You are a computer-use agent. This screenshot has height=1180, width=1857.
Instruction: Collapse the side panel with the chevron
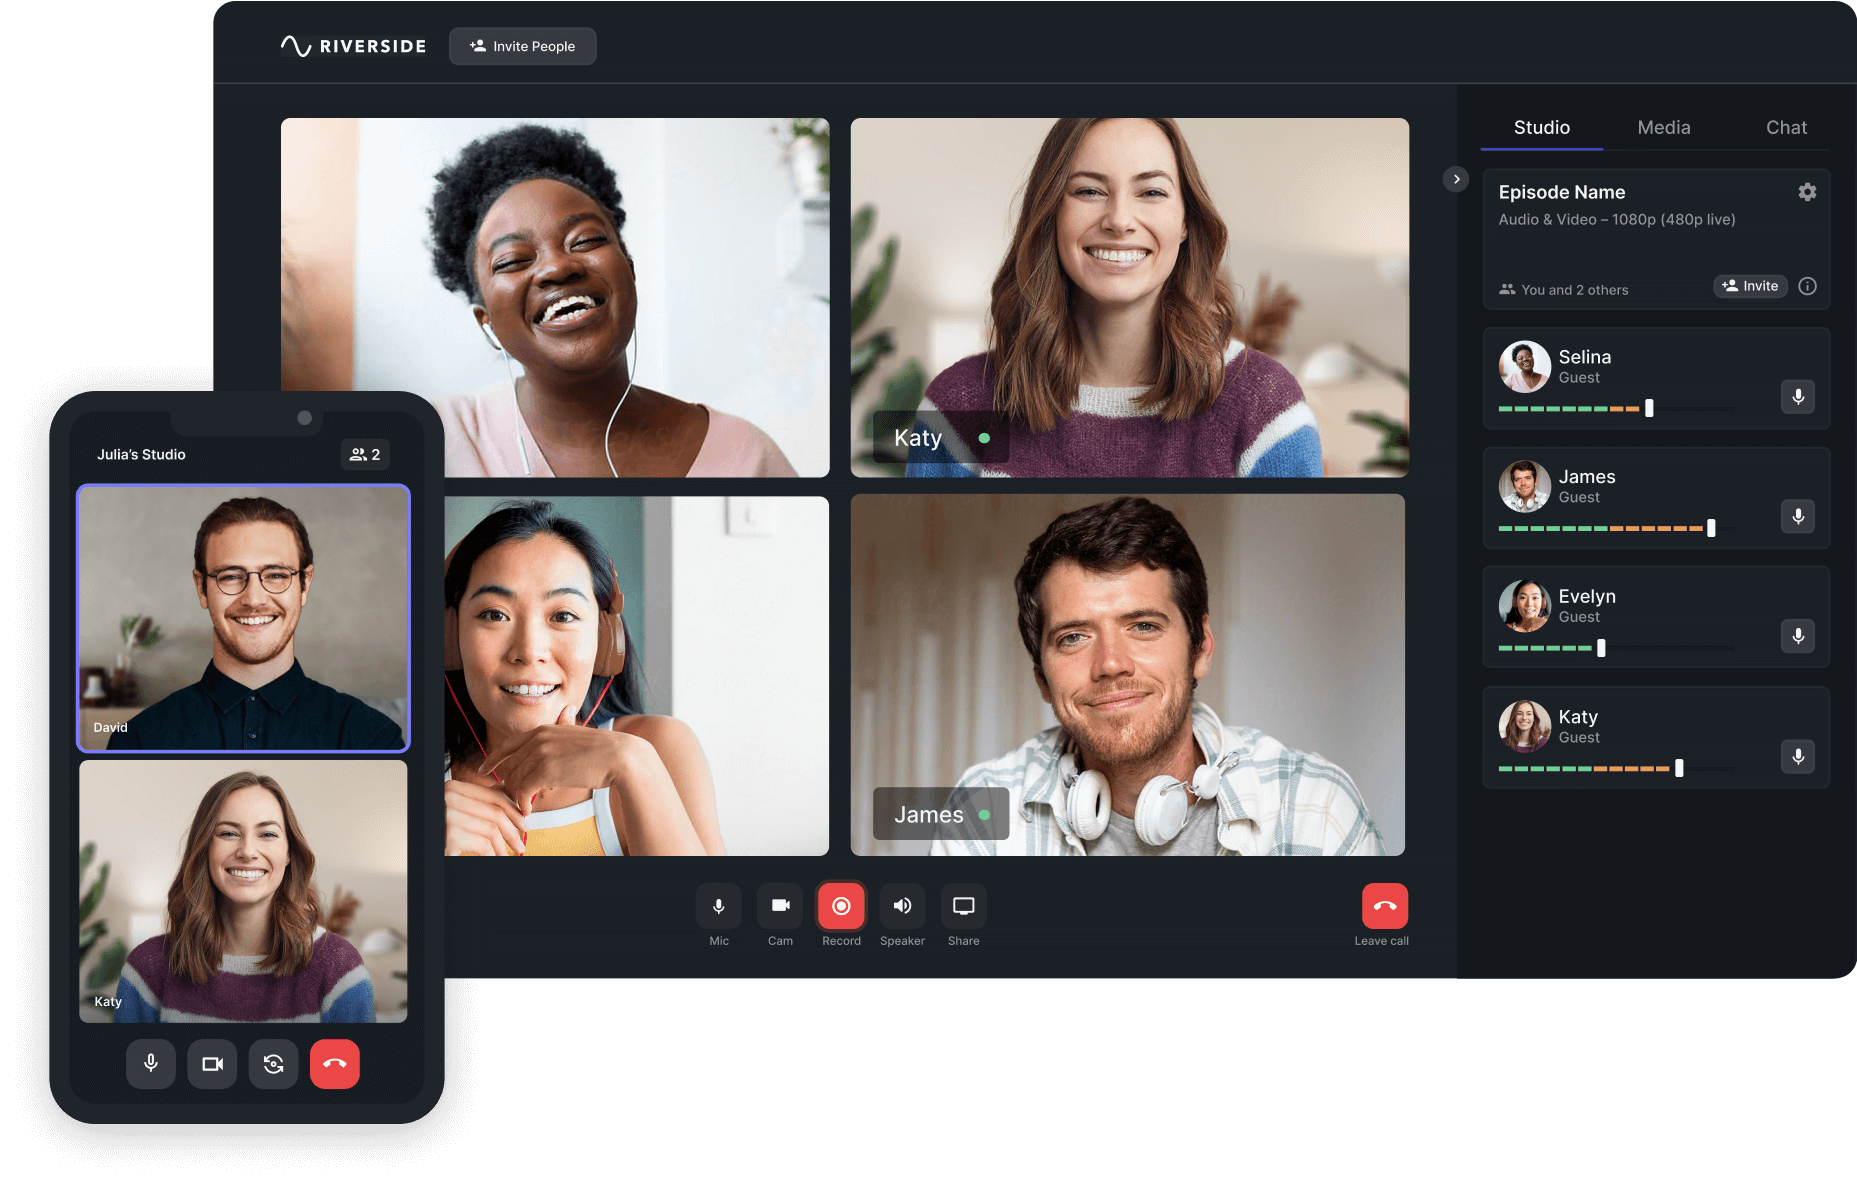pos(1456,179)
